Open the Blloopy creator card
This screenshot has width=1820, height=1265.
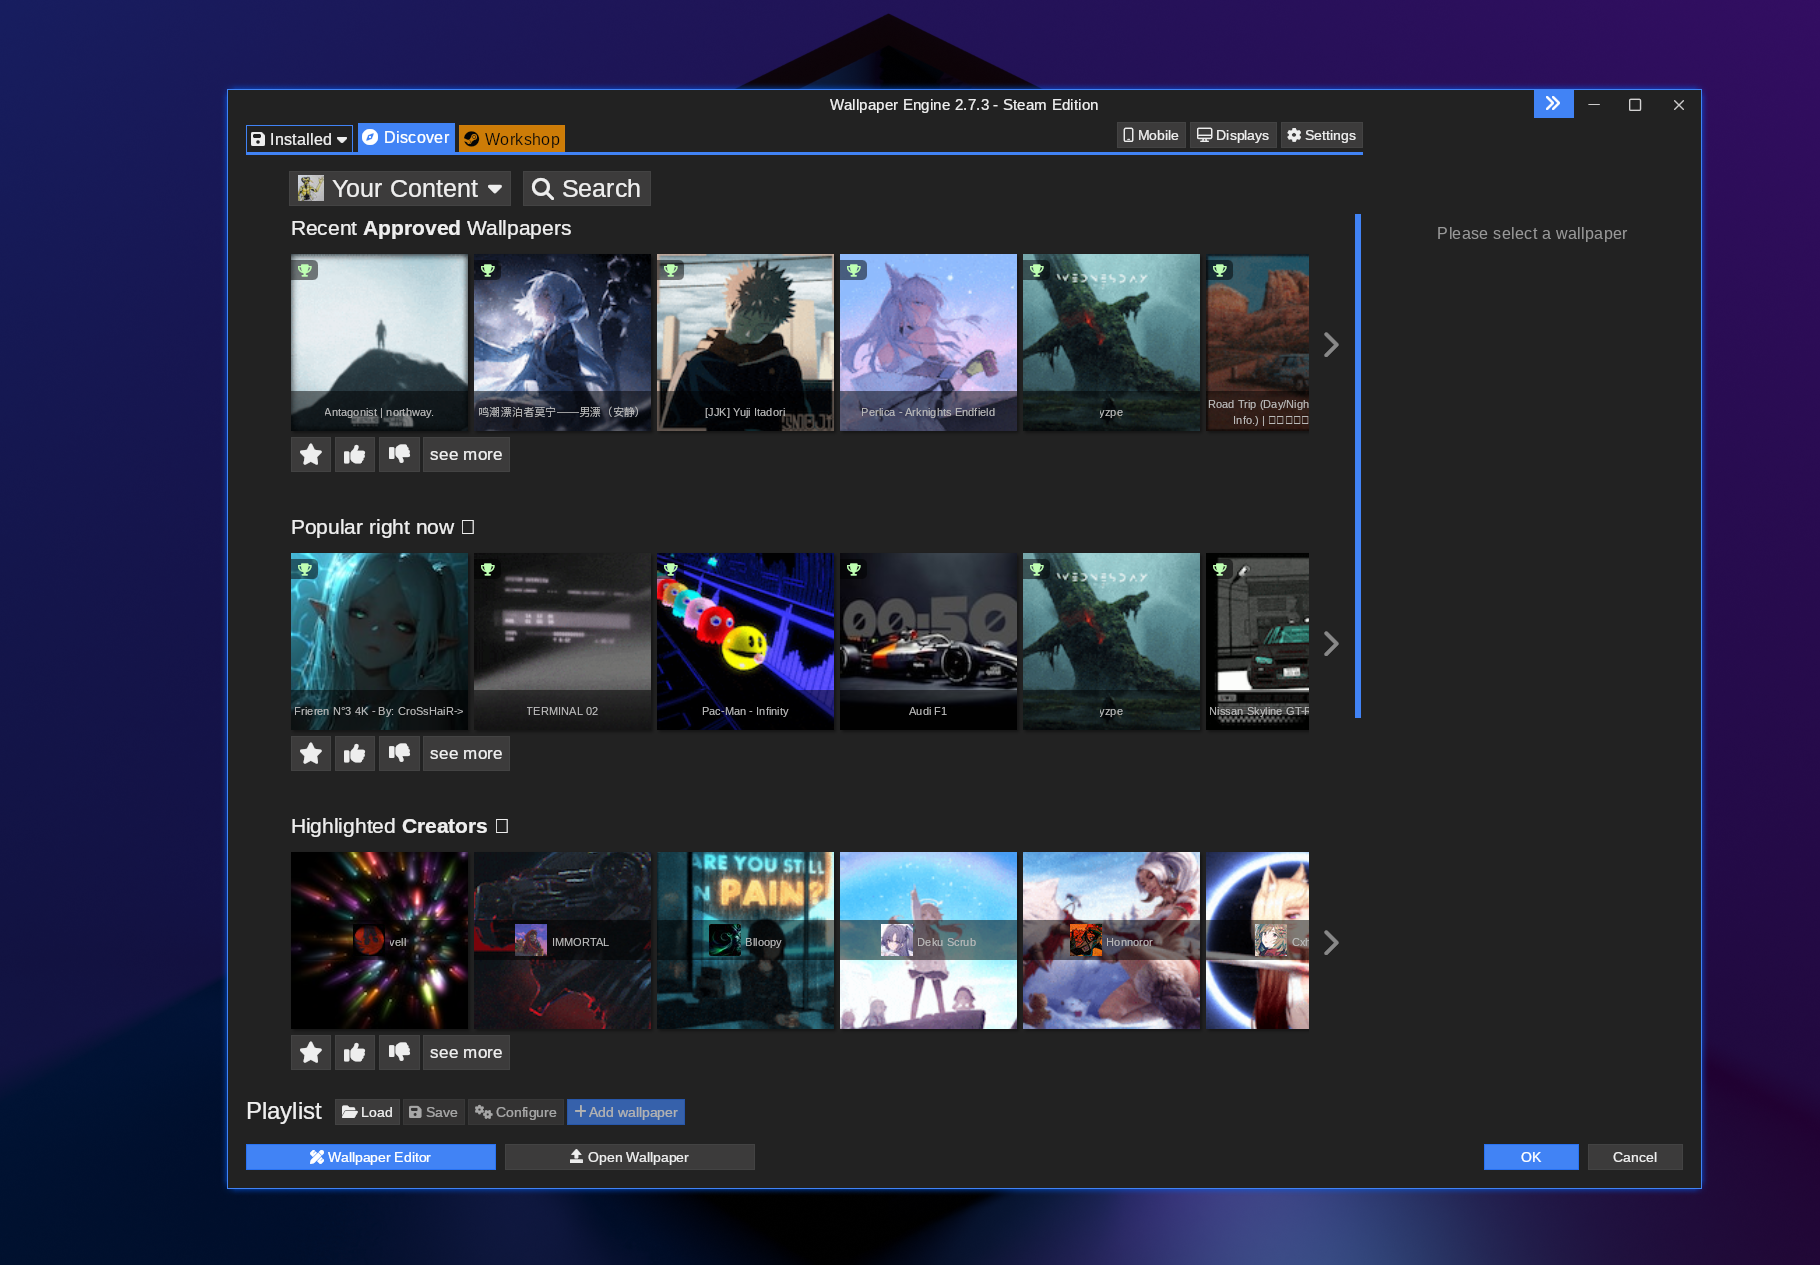745,940
